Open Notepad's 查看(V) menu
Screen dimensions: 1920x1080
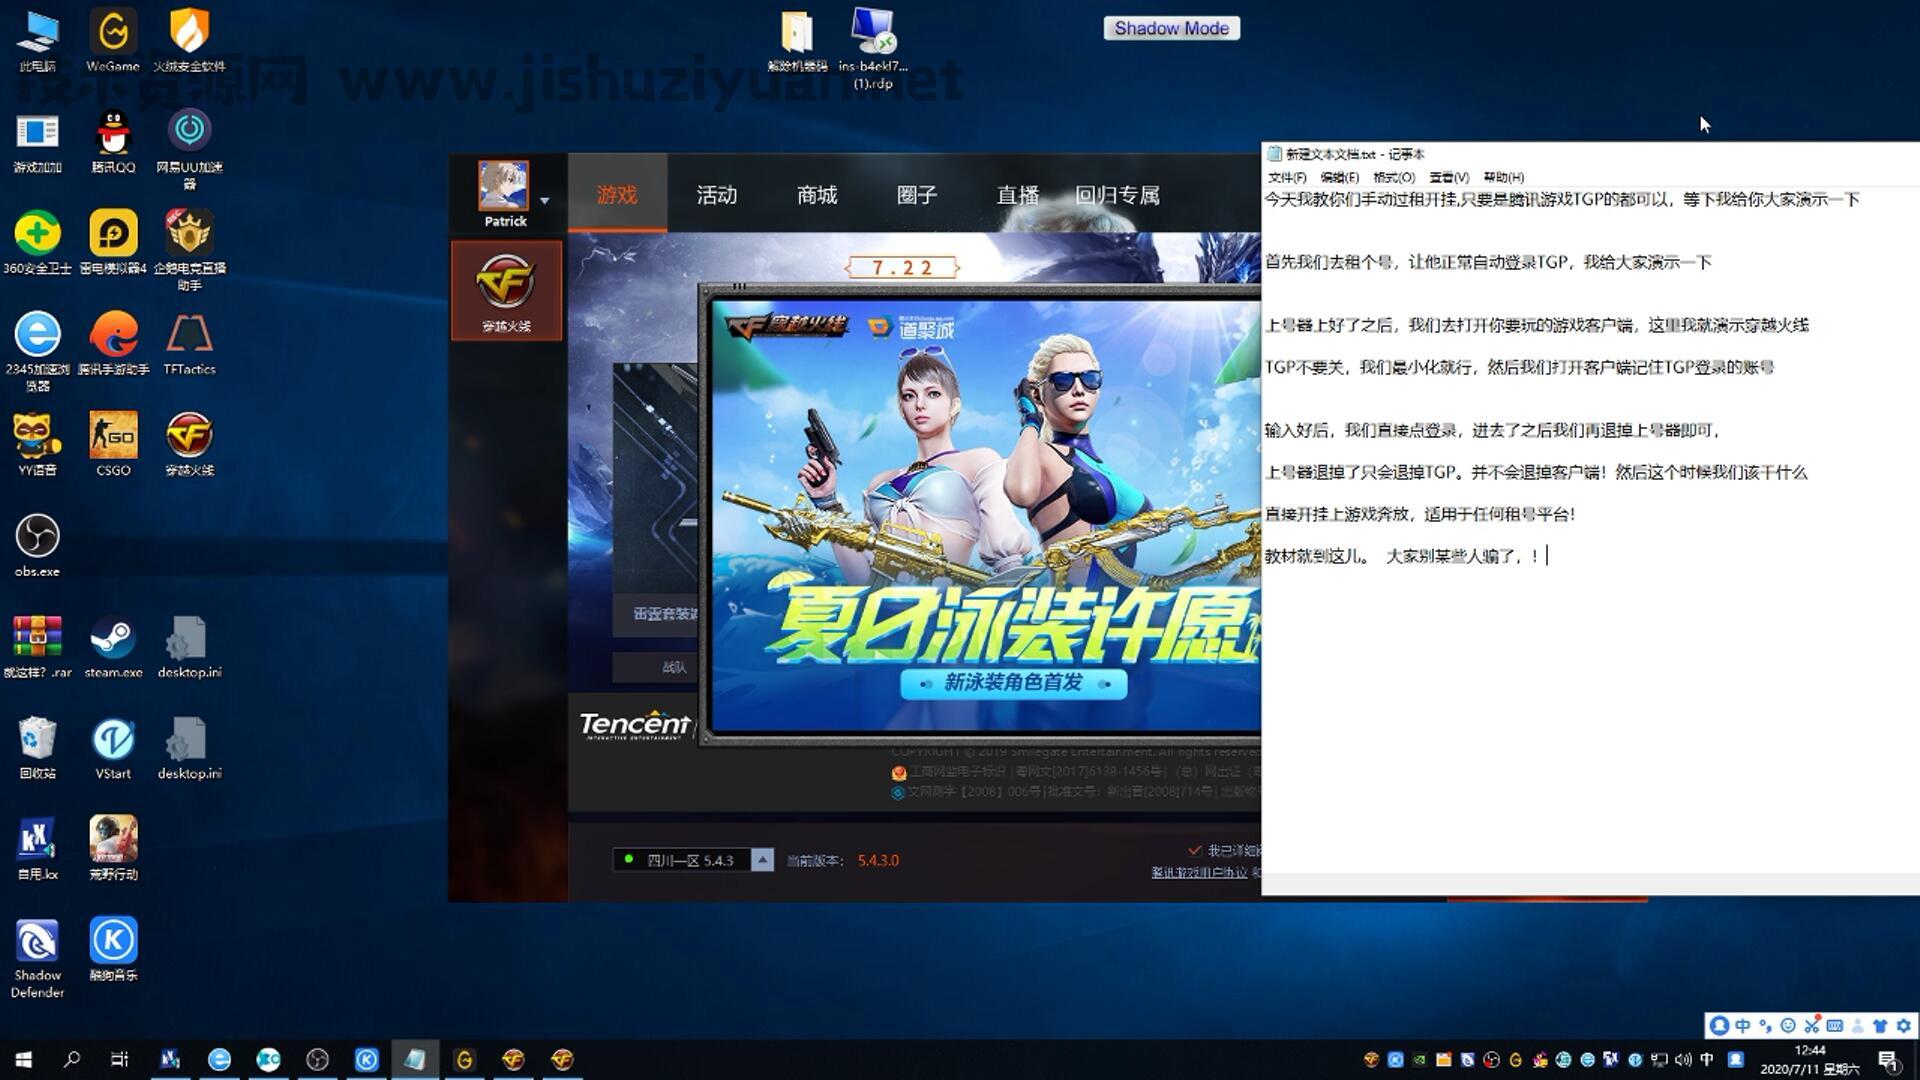click(x=1449, y=177)
